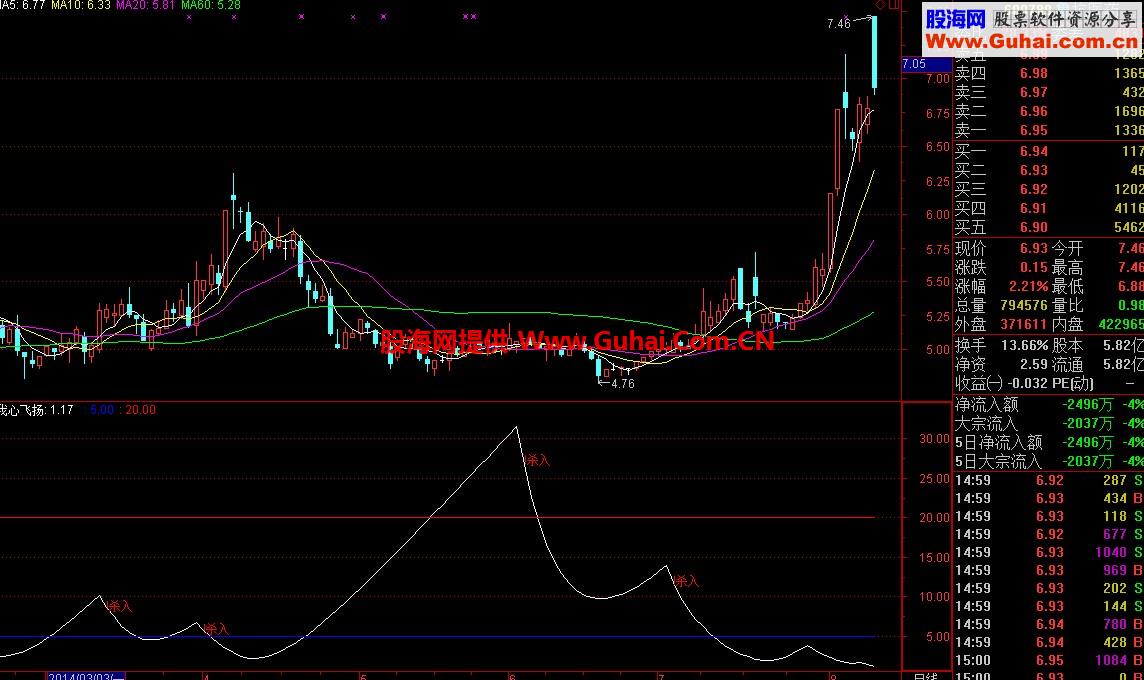
Task: Click the 量比 label
Action: click(x=1067, y=306)
